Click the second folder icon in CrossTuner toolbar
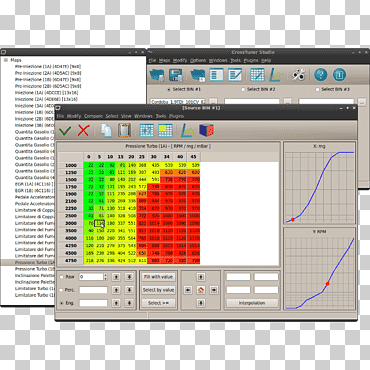This screenshot has height=370, width=370. click(198, 75)
